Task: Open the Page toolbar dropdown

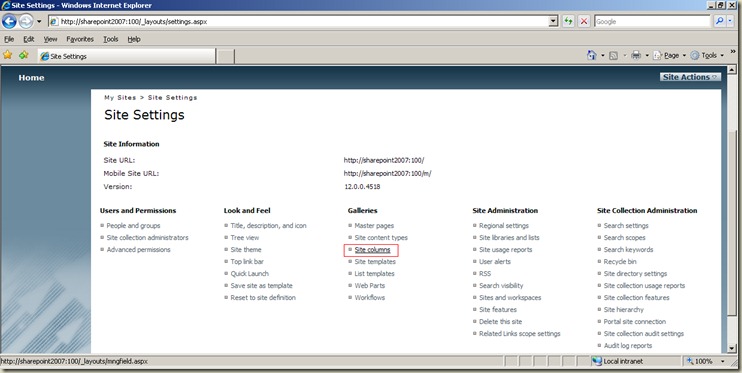Action: point(669,55)
